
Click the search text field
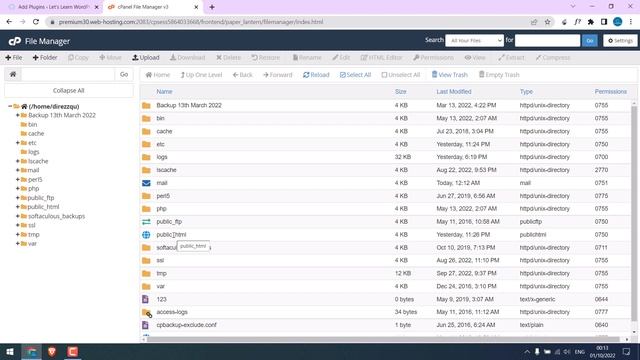tap(547, 40)
